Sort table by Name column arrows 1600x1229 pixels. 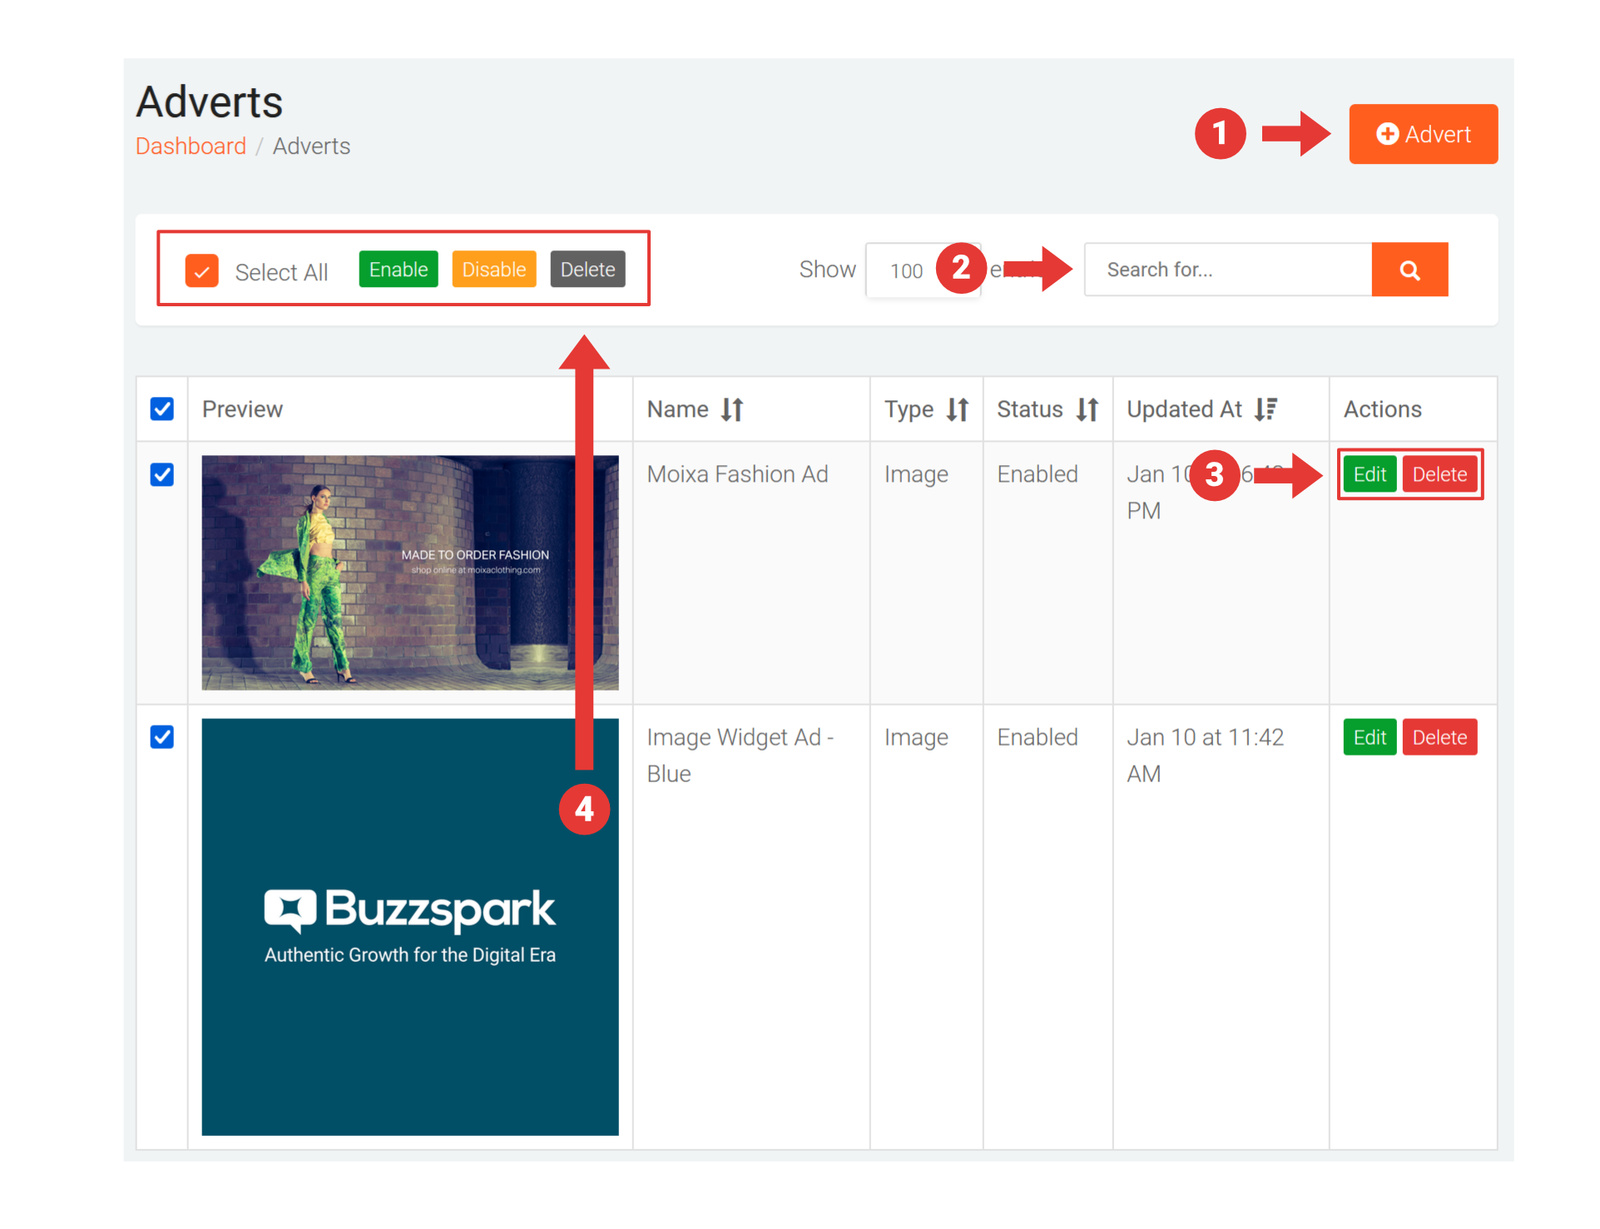[732, 410]
